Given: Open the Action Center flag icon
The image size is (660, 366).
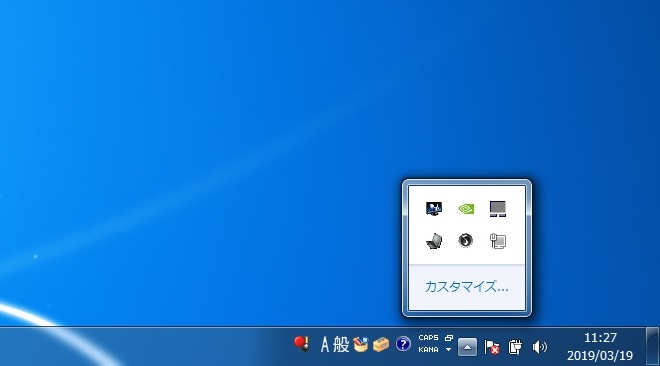Looking at the screenshot, I should pyautogui.click(x=492, y=347).
